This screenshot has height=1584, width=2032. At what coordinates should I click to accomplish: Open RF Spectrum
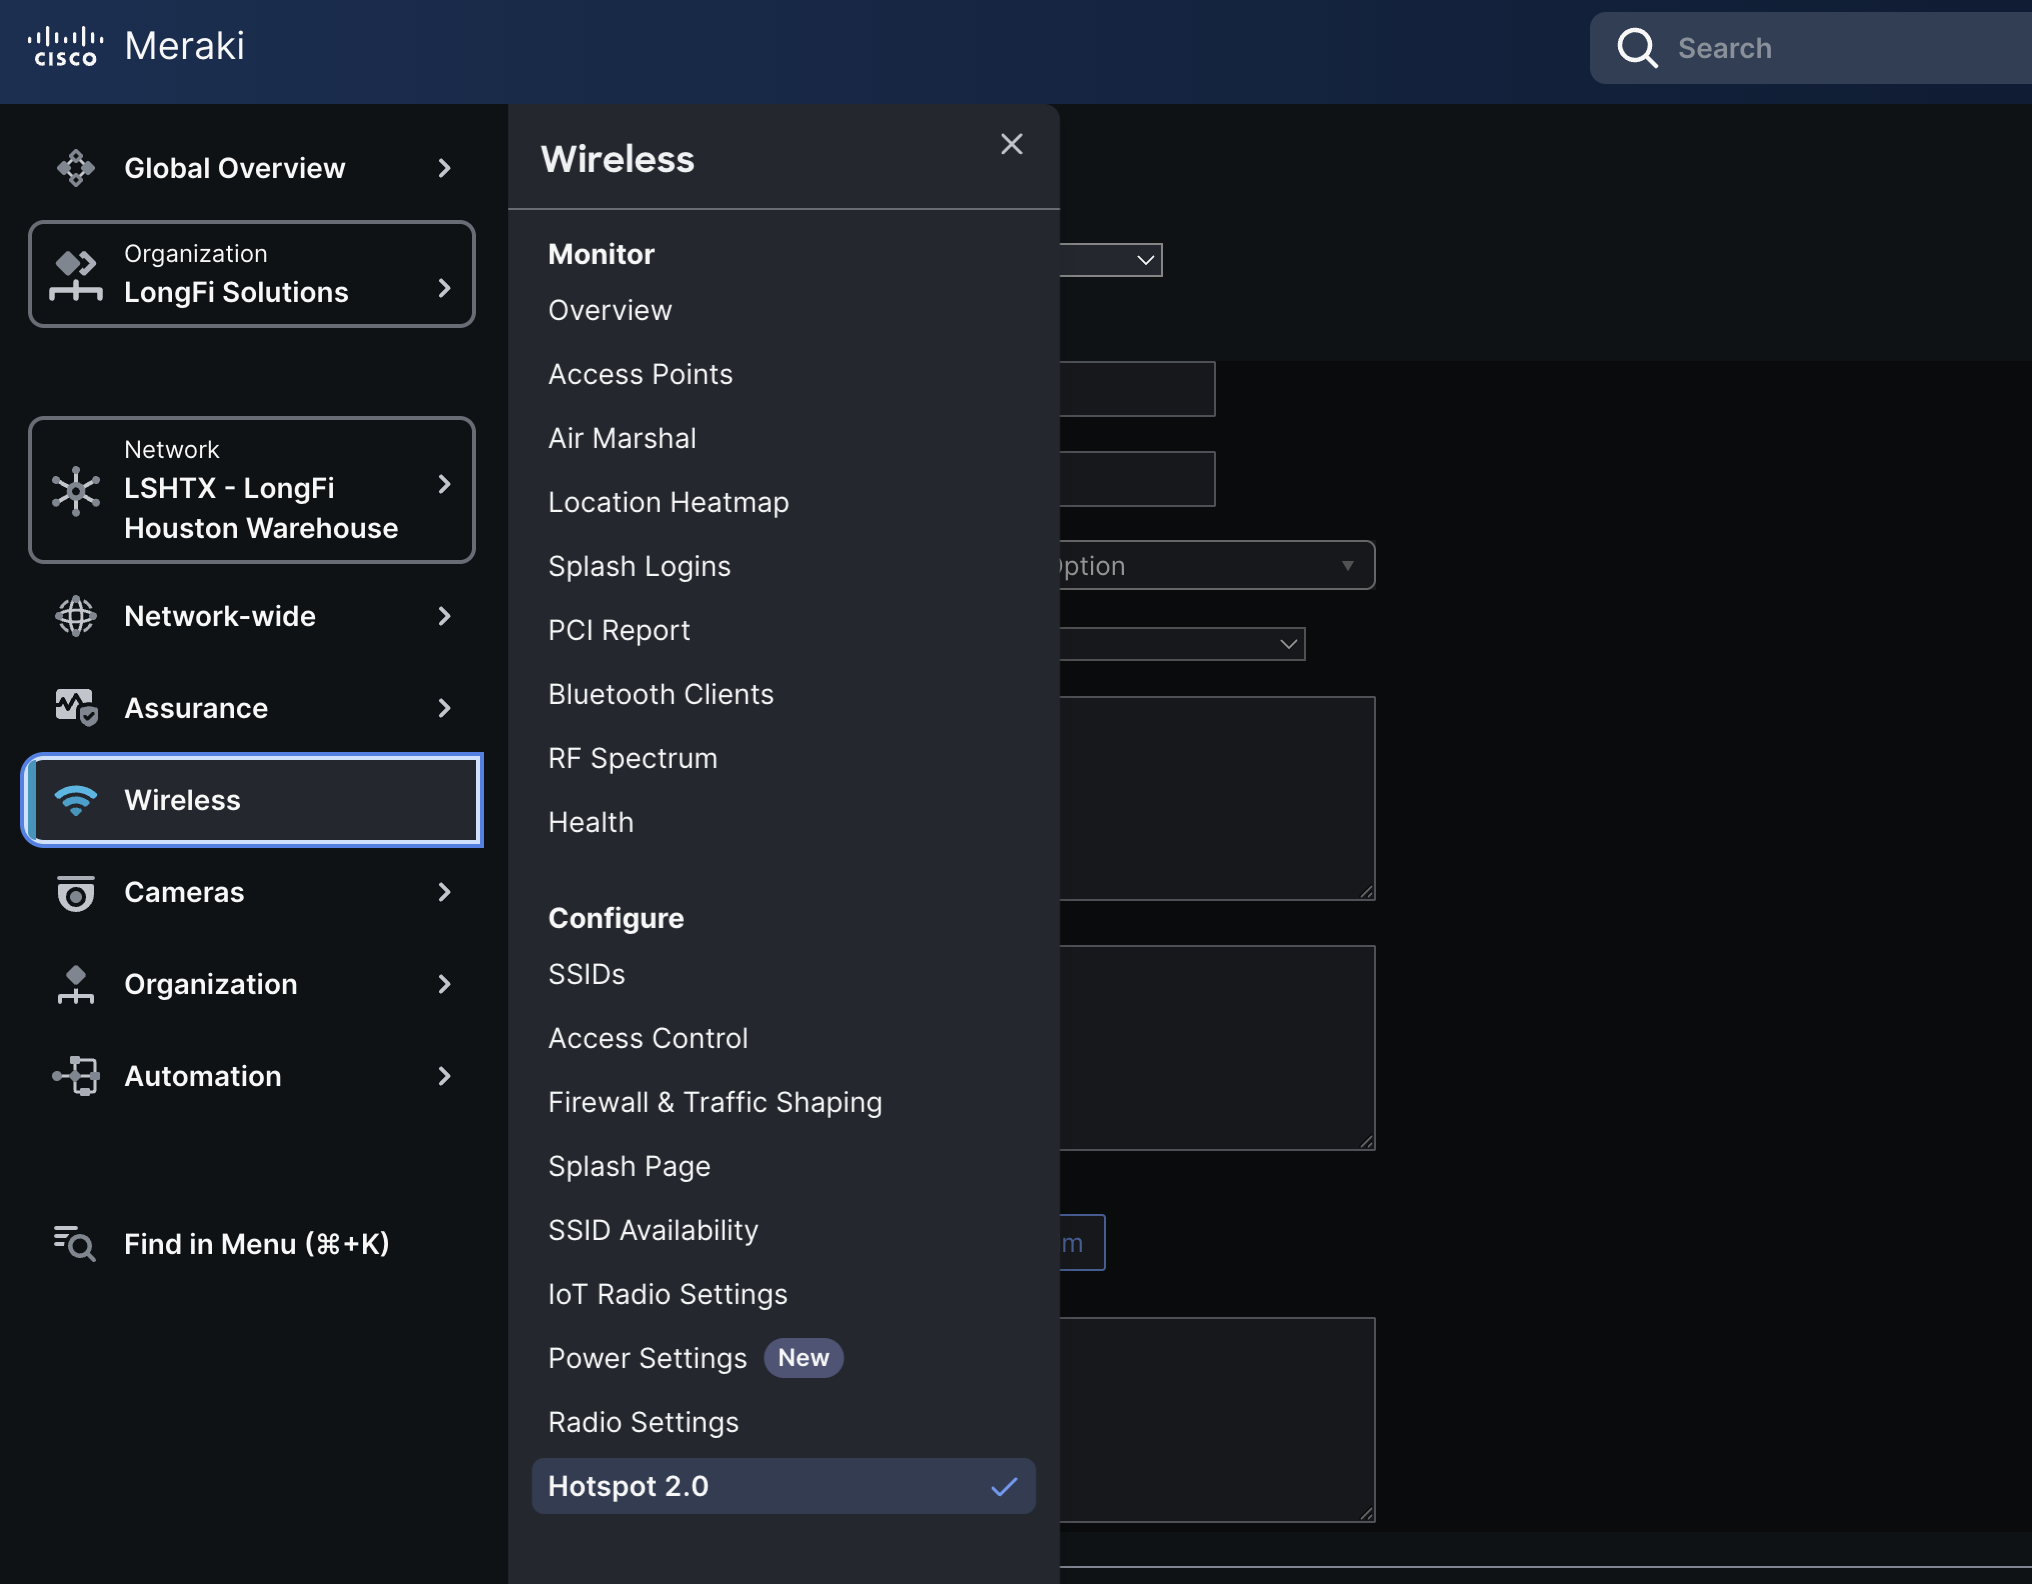[x=633, y=758]
